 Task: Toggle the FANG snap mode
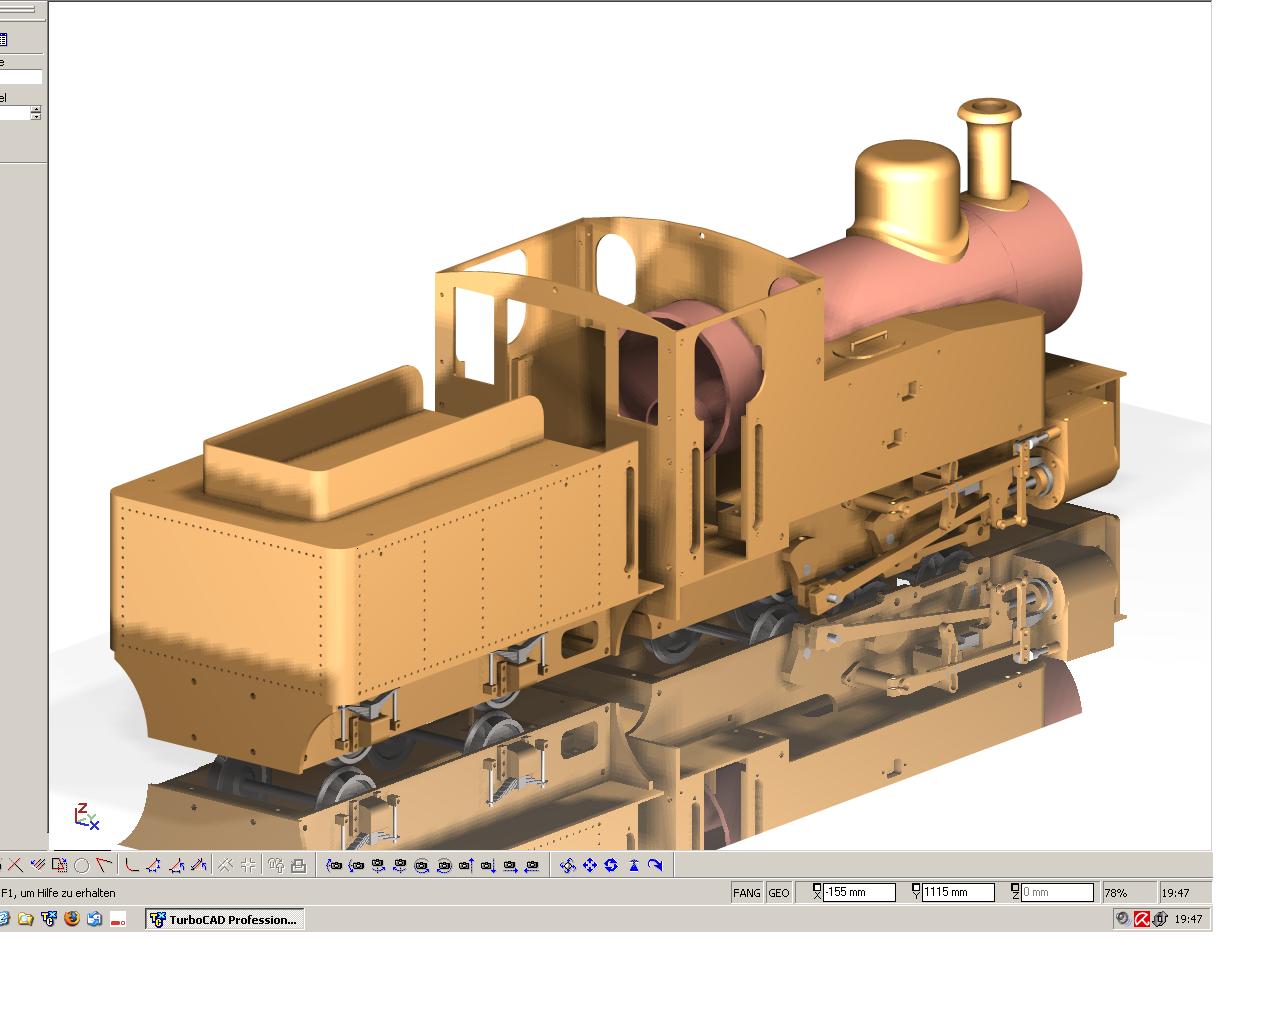[x=746, y=893]
